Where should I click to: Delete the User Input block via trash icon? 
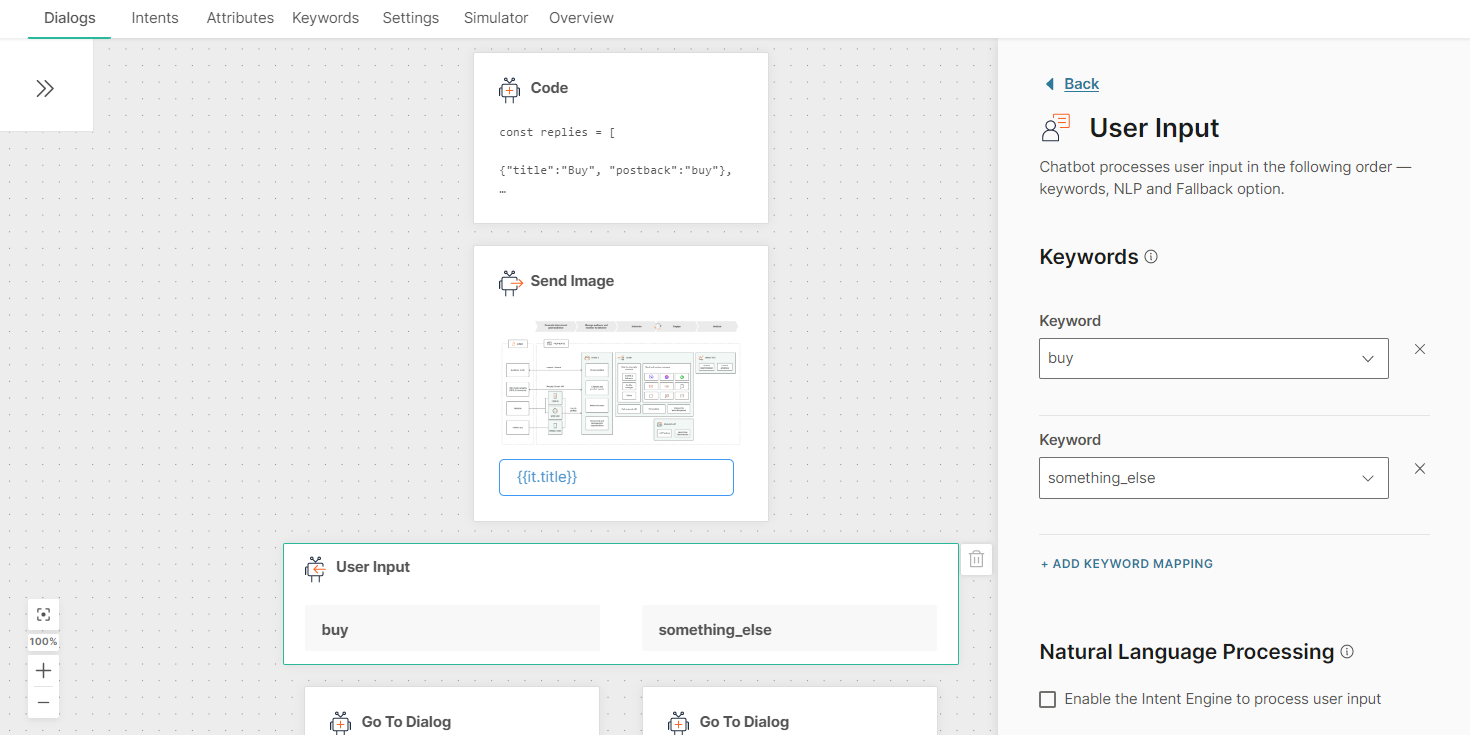tap(977, 560)
